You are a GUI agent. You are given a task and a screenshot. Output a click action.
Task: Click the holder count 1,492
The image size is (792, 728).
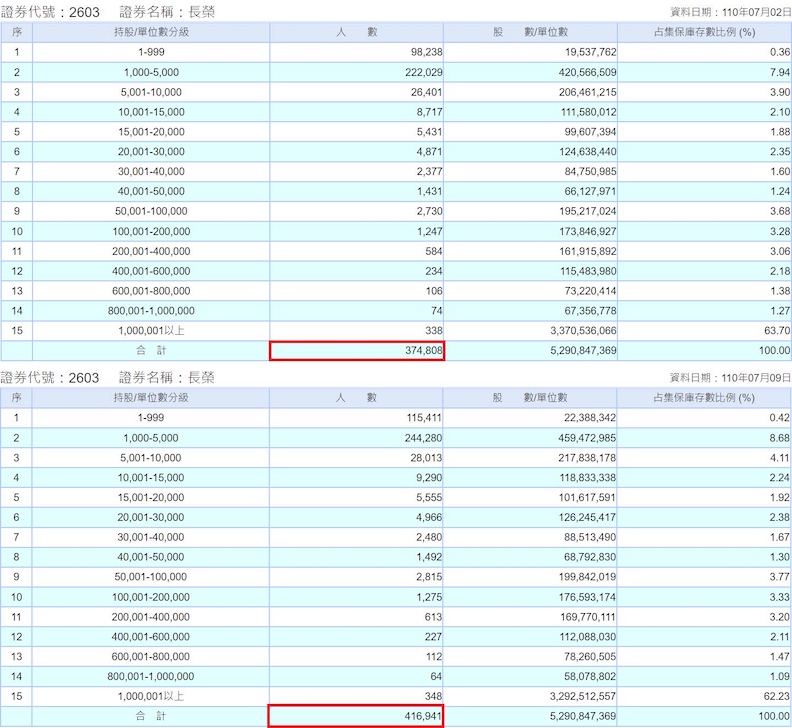[429, 557]
